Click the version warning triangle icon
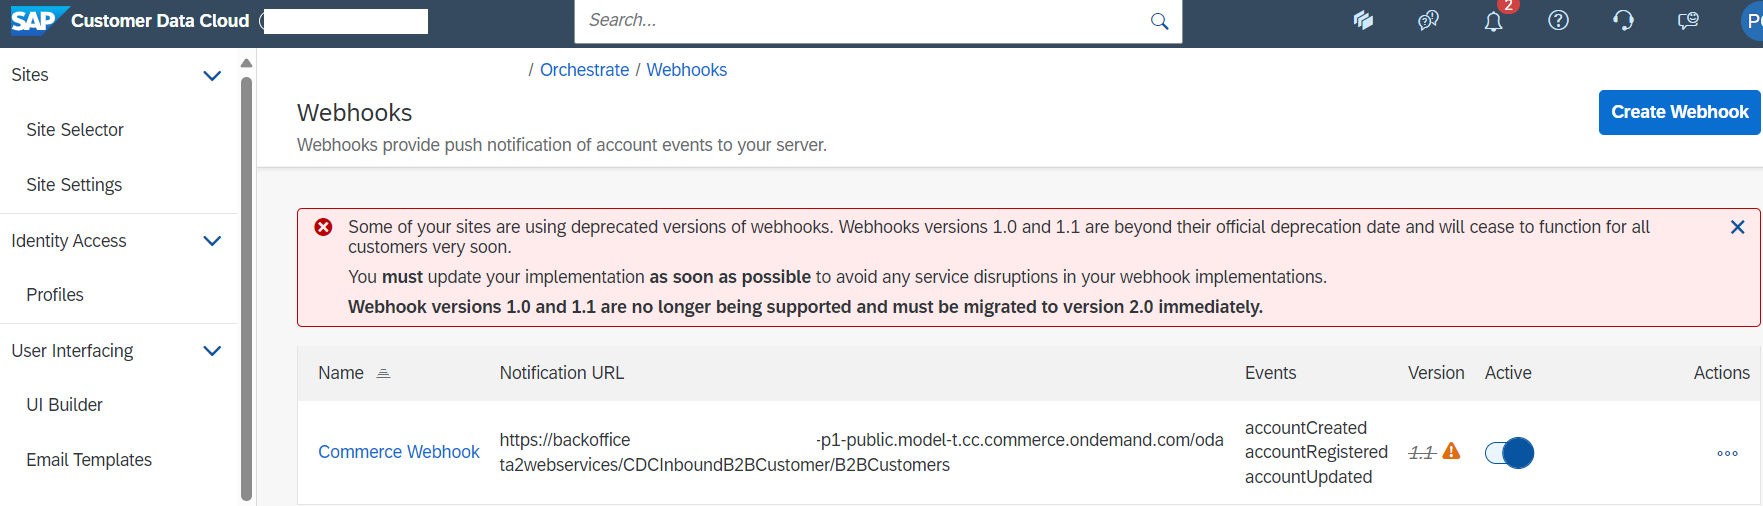This screenshot has height=506, width=1763. click(1451, 451)
